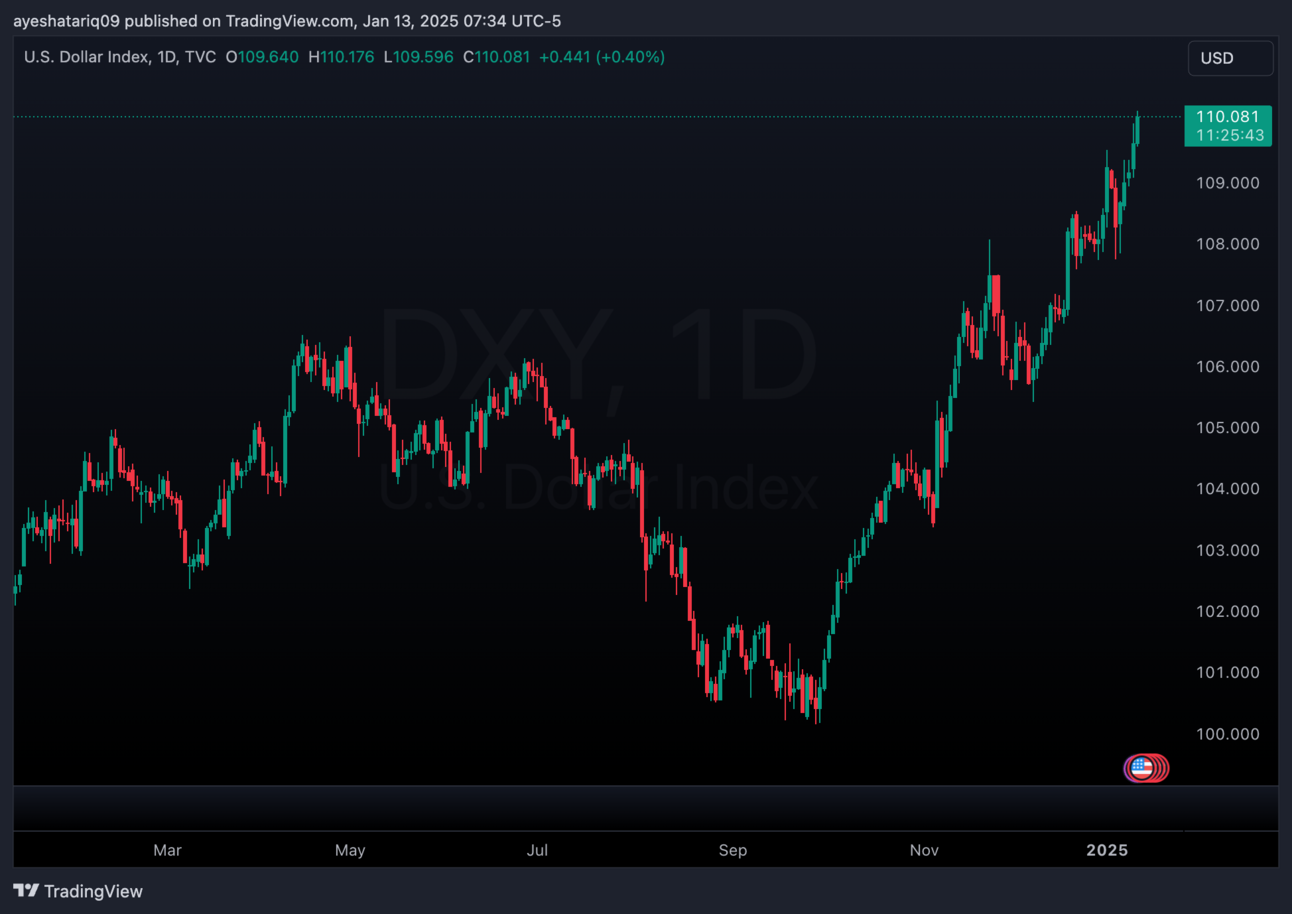Click the dotted all-time-high price line

pyautogui.click(x=600, y=115)
